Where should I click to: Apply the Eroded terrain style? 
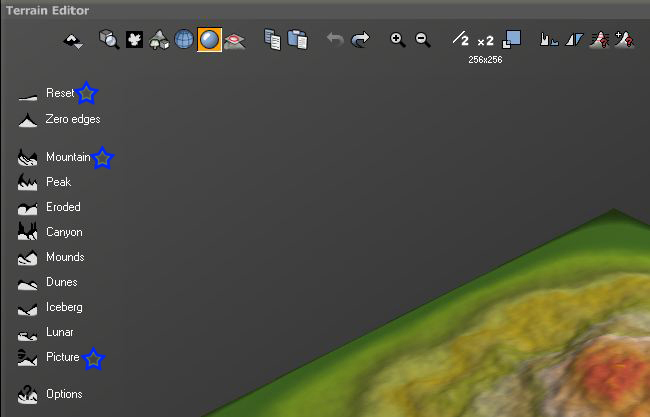tap(49, 207)
